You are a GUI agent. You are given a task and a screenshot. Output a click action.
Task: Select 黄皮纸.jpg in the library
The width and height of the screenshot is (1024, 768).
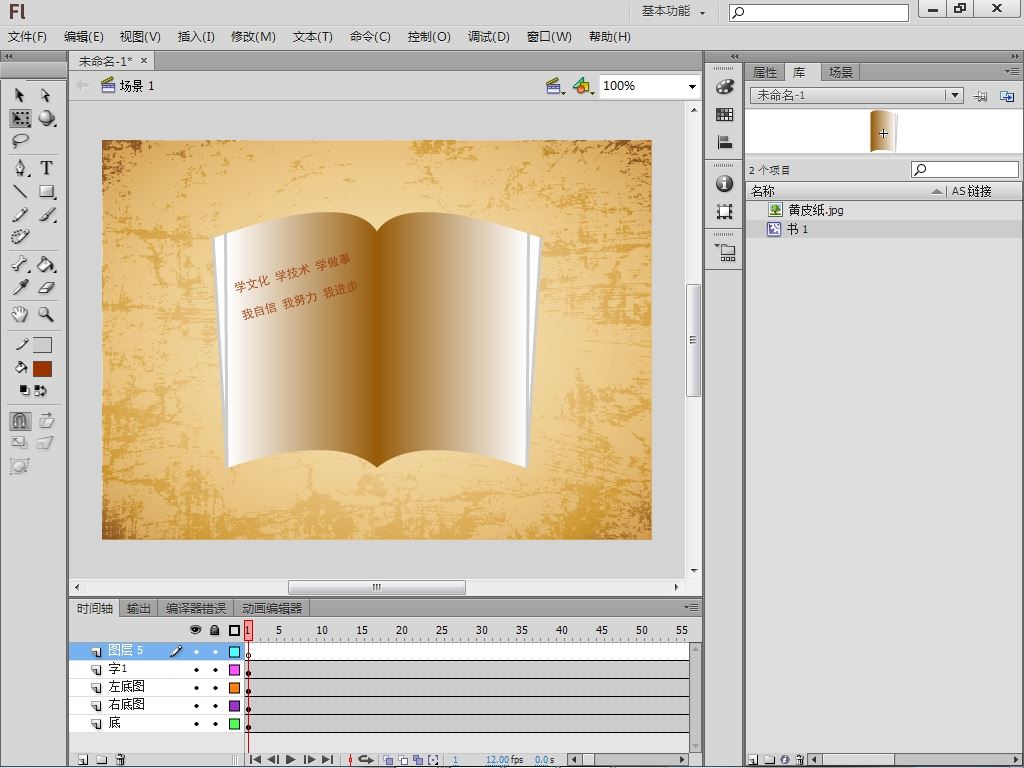coord(815,210)
